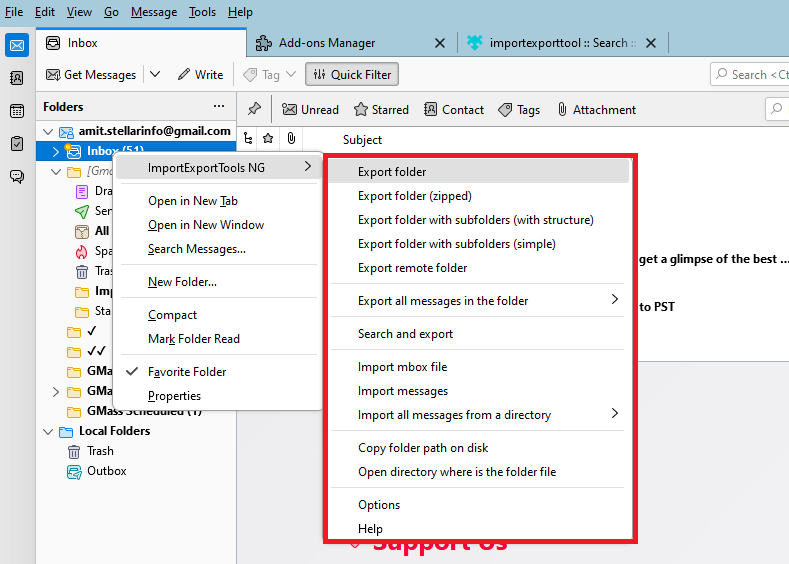The height and width of the screenshot is (564, 789).
Task: Toggle the Unread quick filter
Action: 310,109
